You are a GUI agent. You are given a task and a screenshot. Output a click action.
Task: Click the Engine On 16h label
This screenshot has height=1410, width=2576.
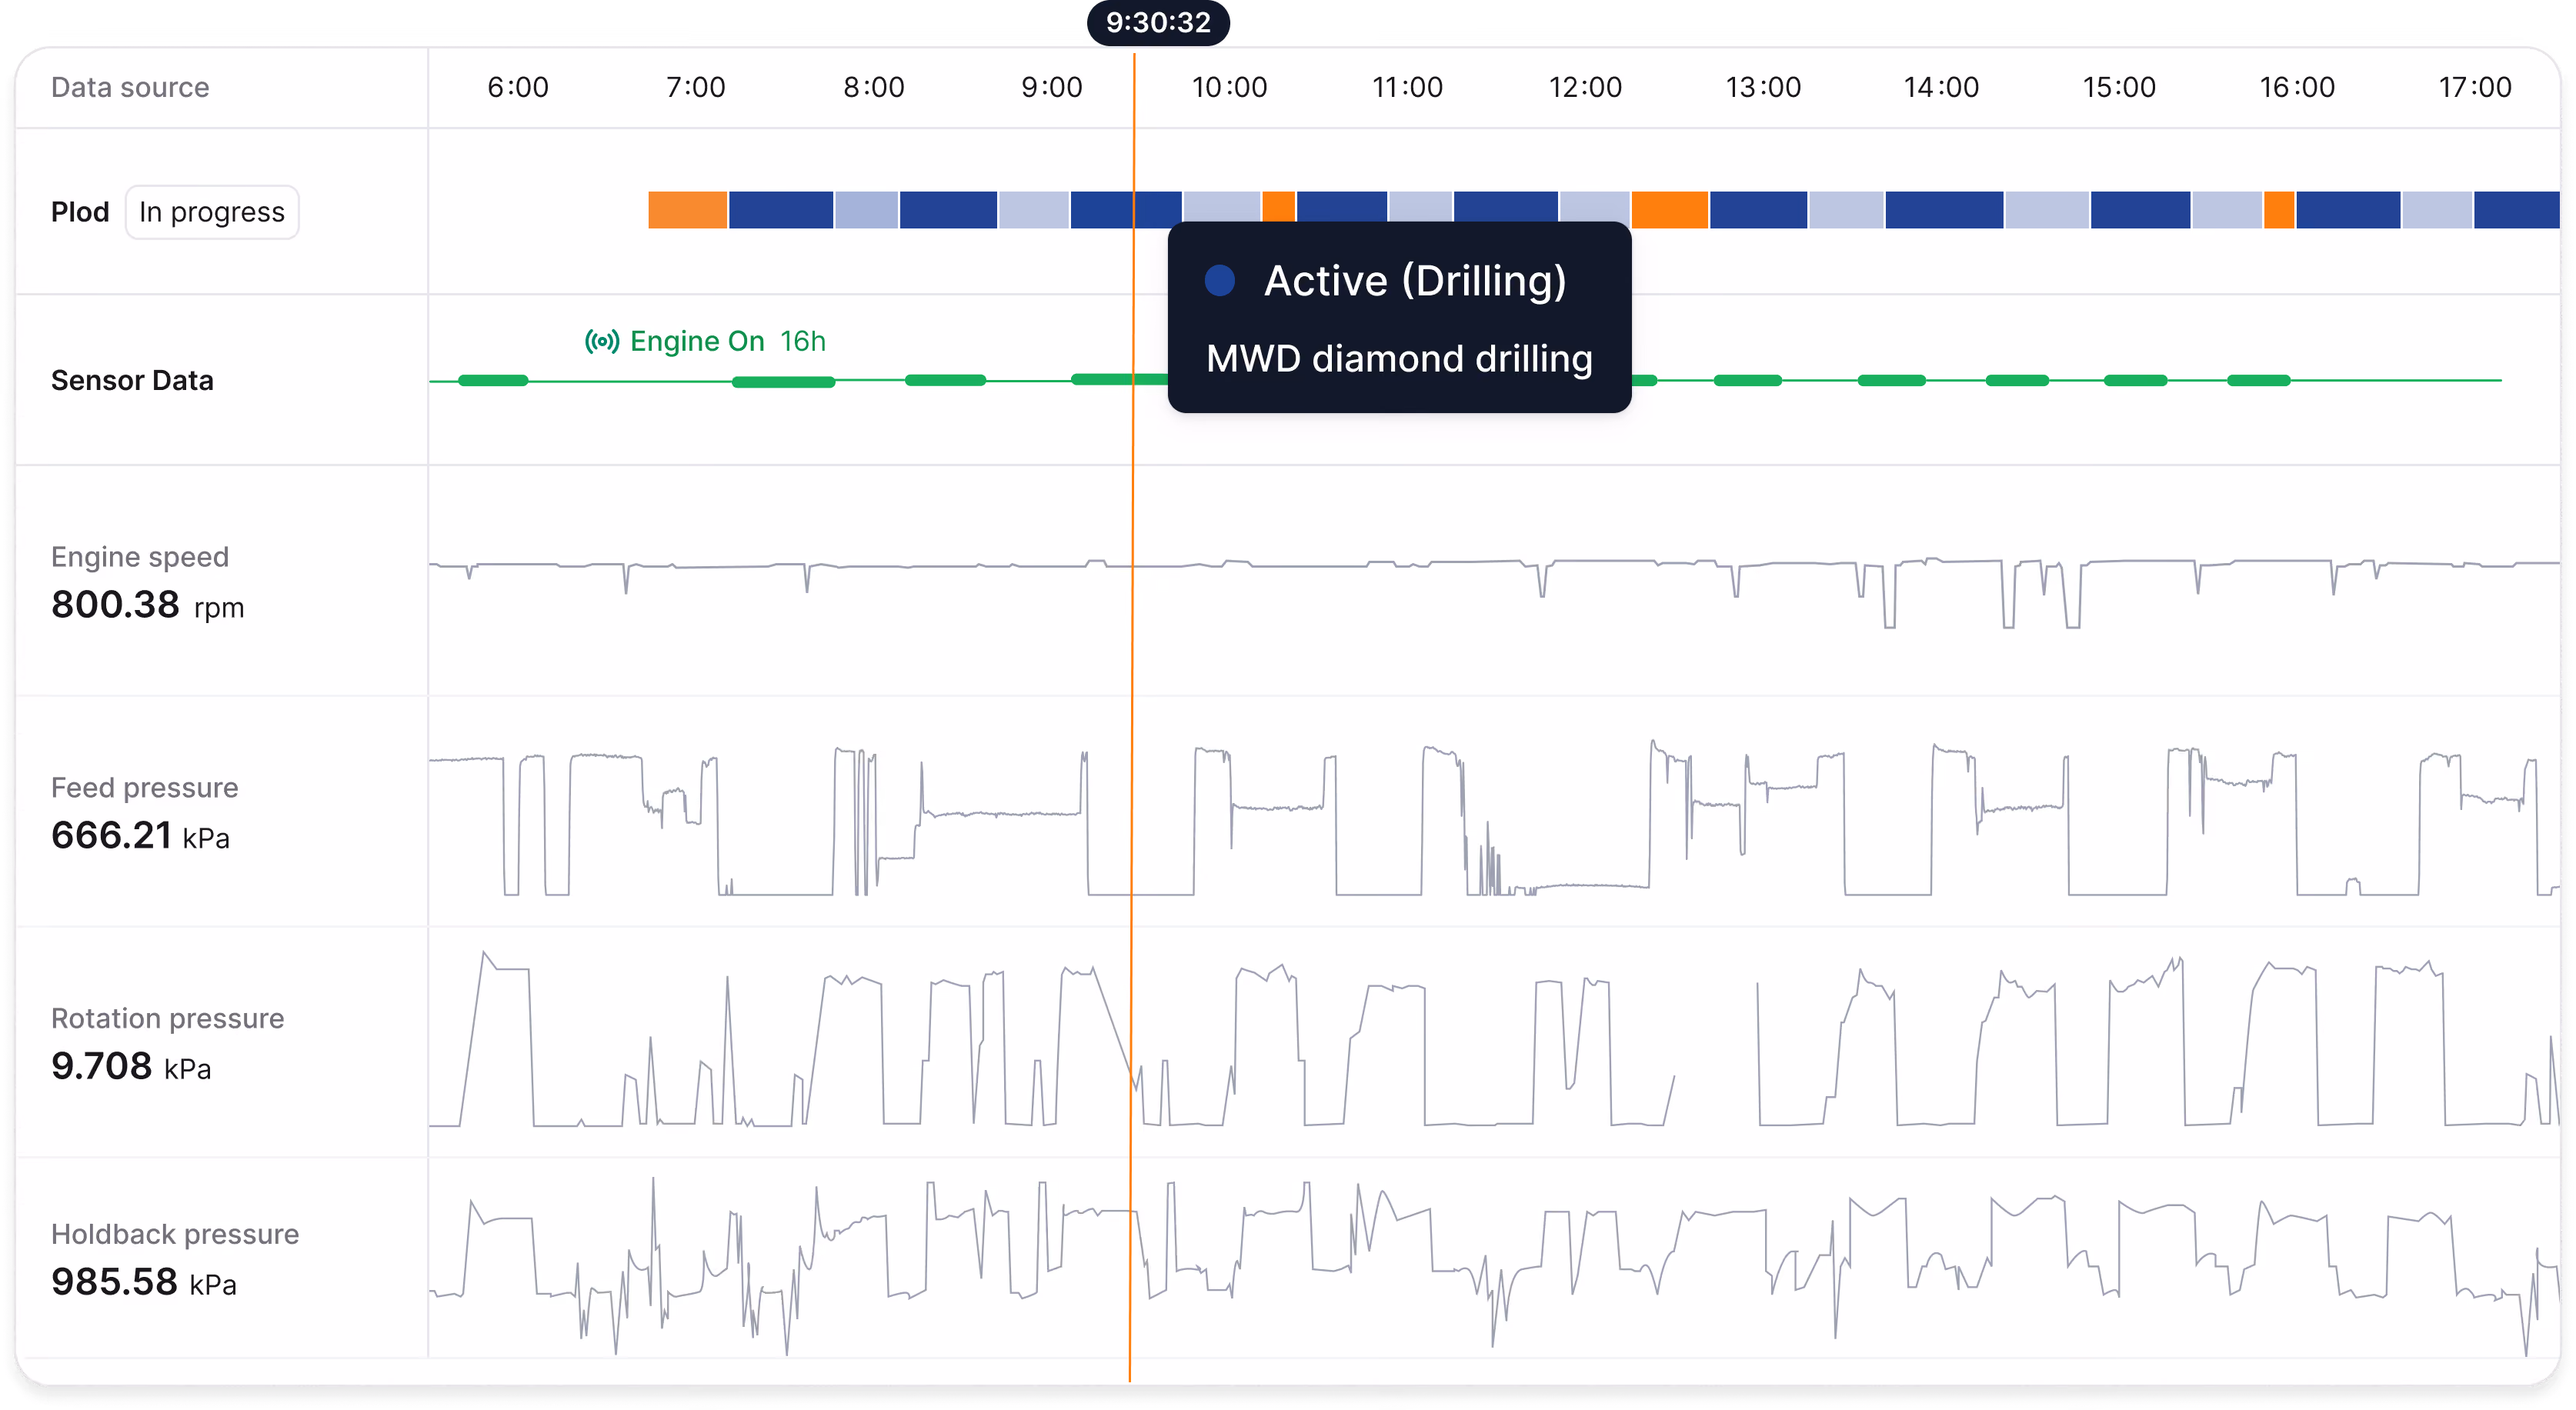727,342
